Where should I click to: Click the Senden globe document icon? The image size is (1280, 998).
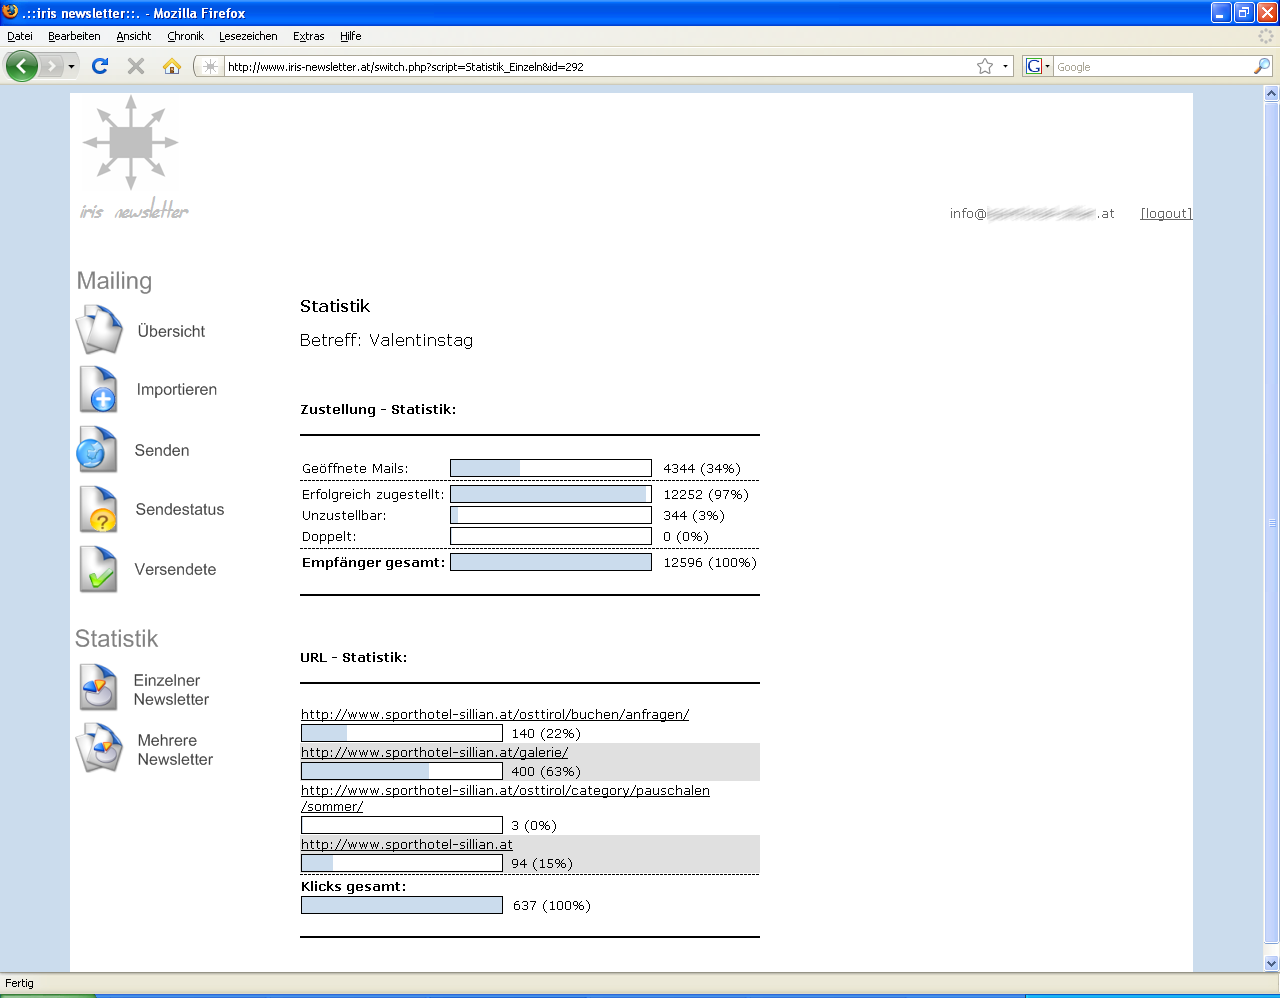coord(97,450)
